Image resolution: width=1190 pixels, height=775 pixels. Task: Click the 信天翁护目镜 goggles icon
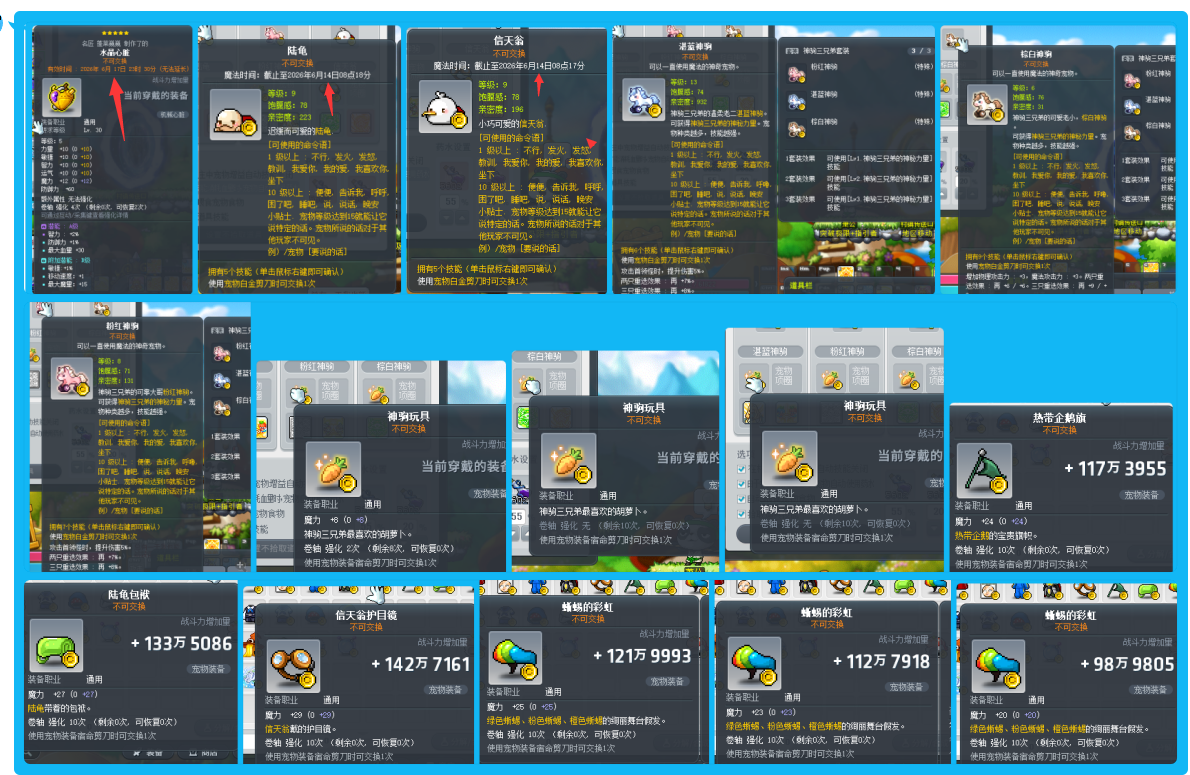click(x=294, y=666)
